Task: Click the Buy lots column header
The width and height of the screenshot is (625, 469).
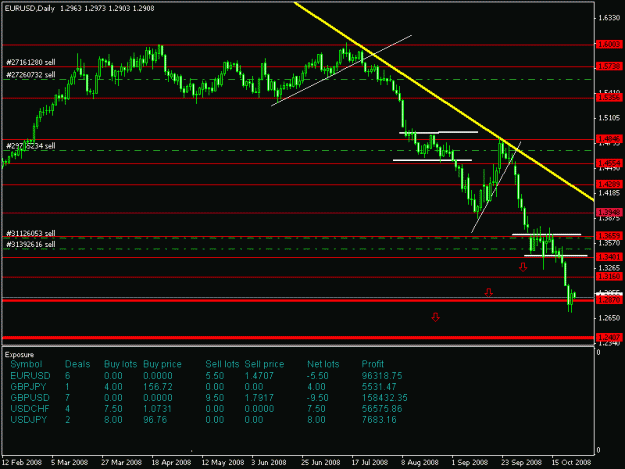Action: (120, 364)
